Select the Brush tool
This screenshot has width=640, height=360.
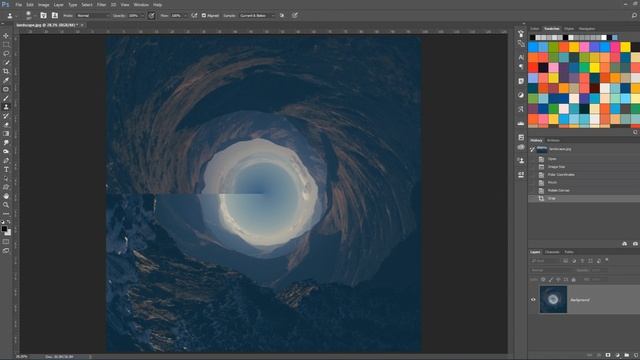click(6, 98)
